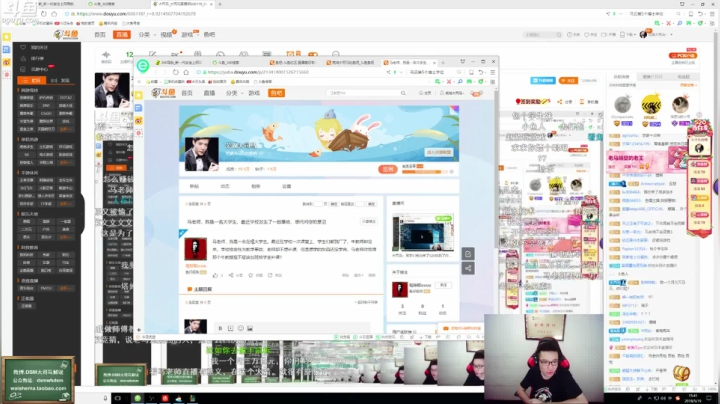Click the follow button beside the poster in About panel

(443, 285)
